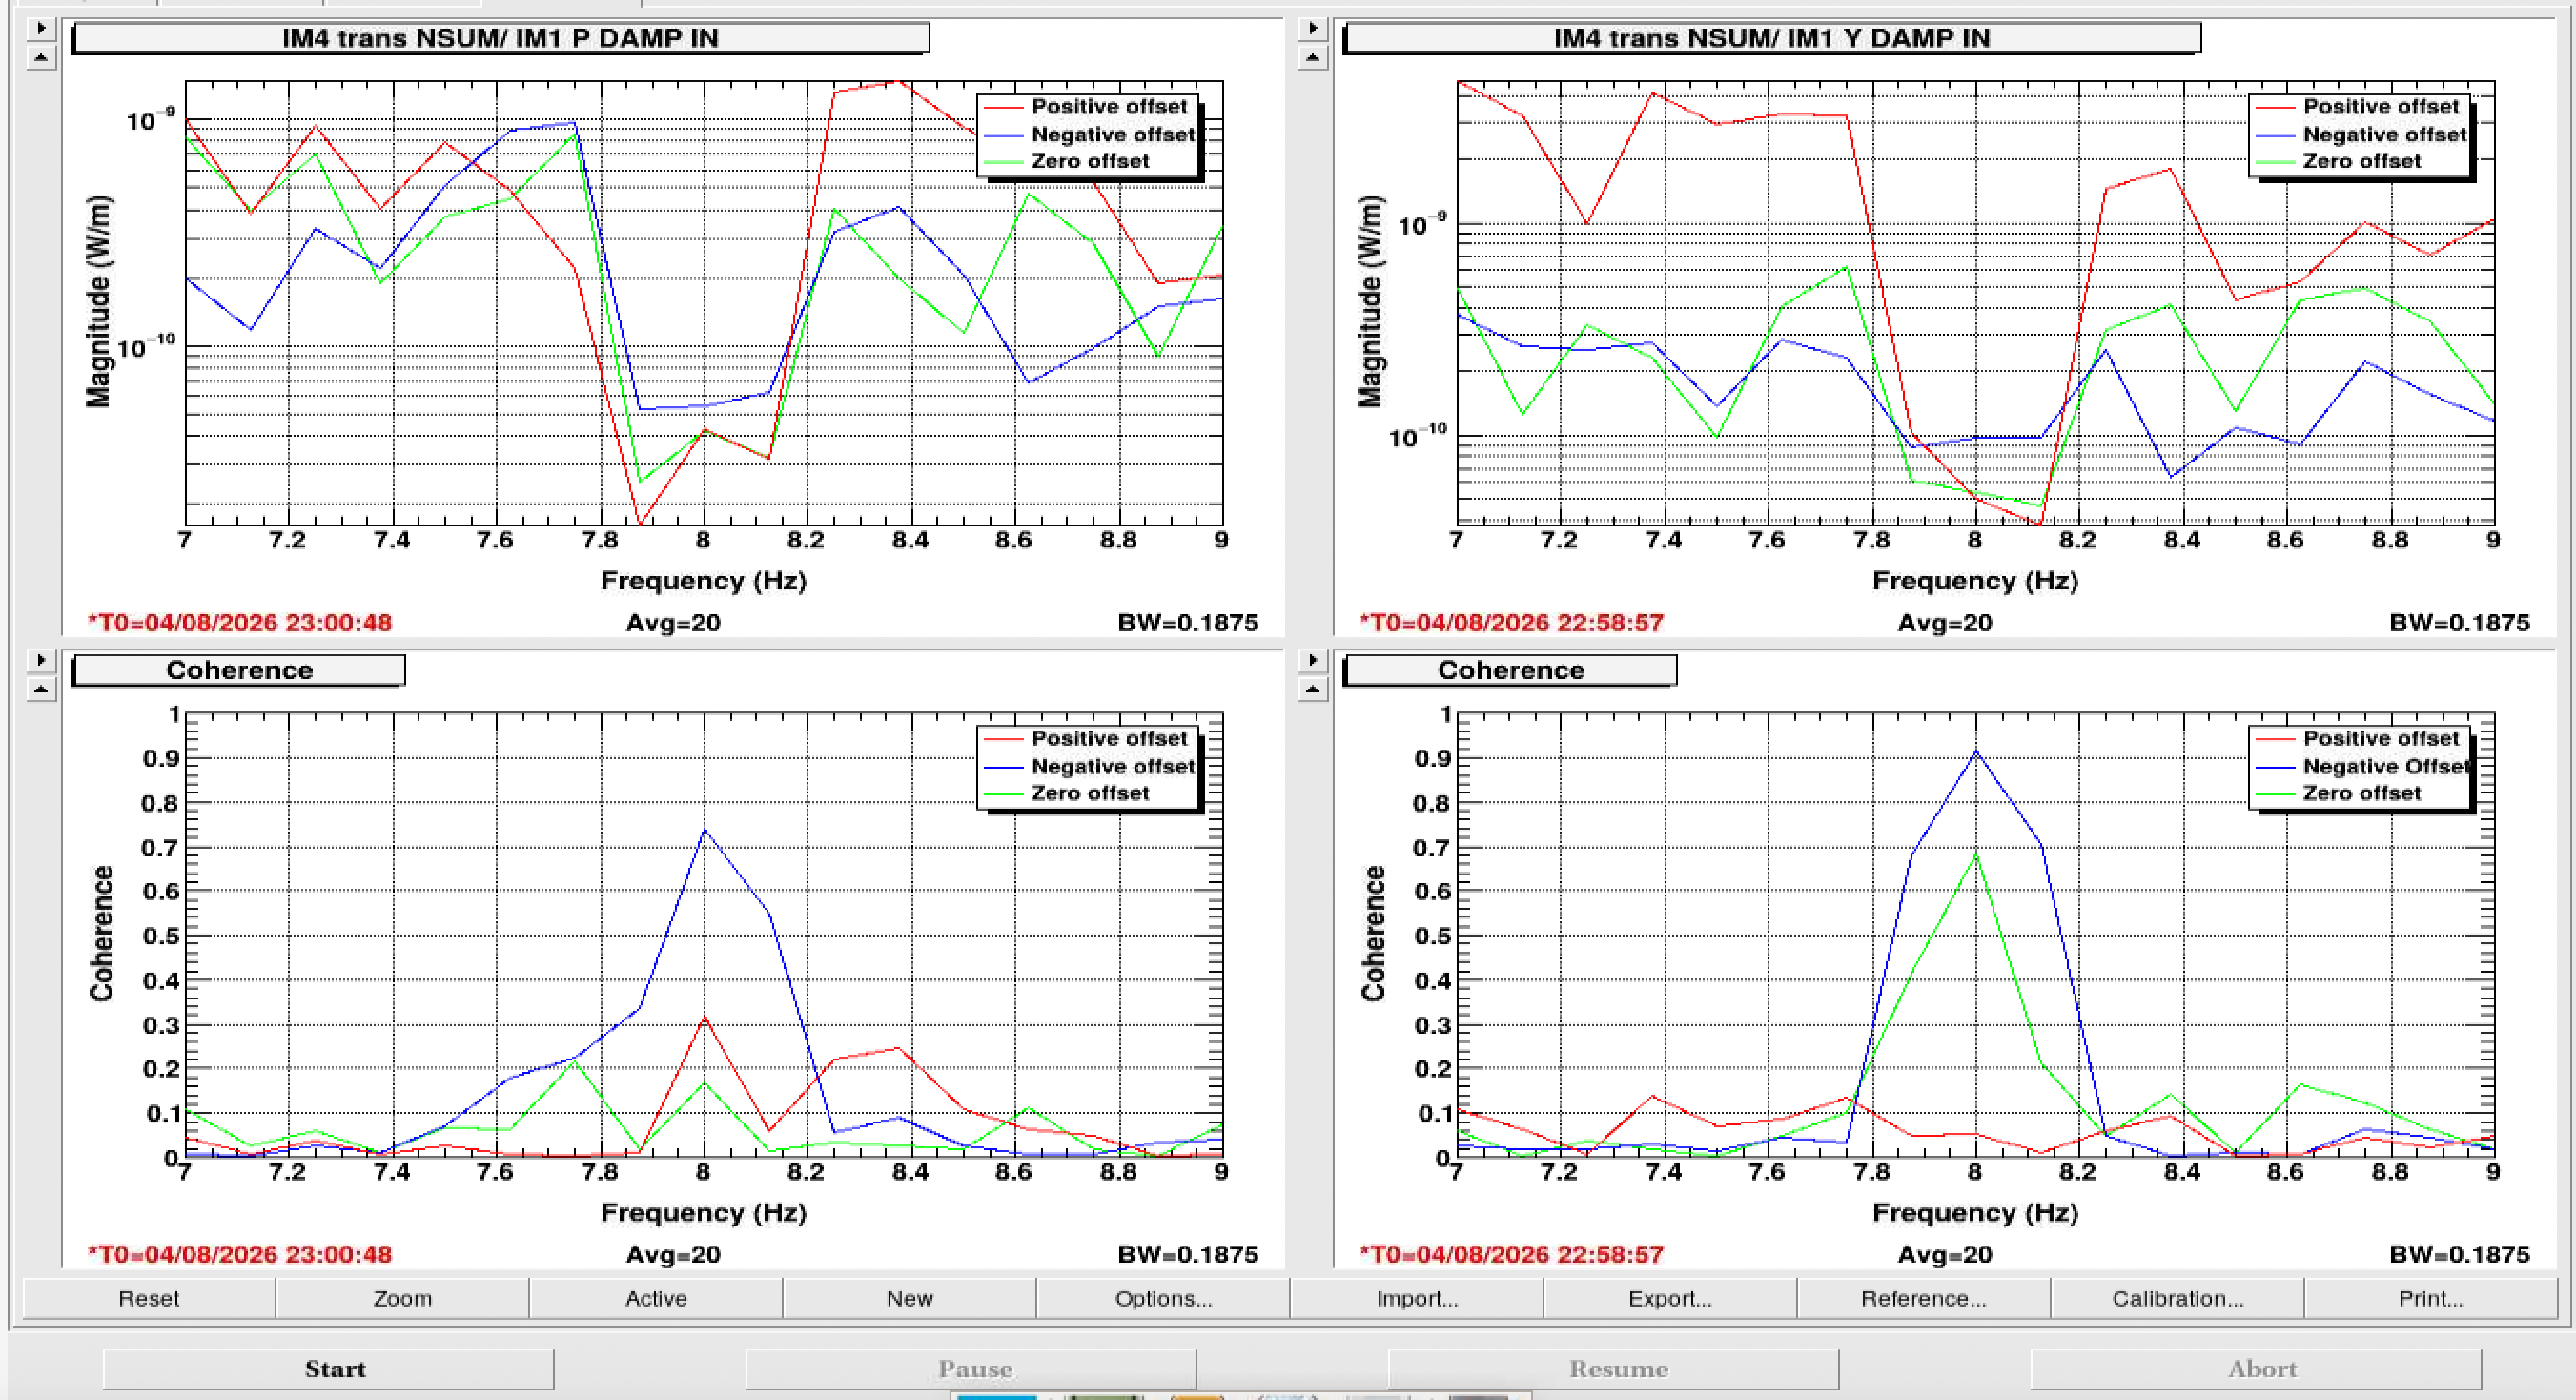Screen dimensions: 2576x1400
Task: Open the Calibration... dialog
Action: [2177, 1298]
